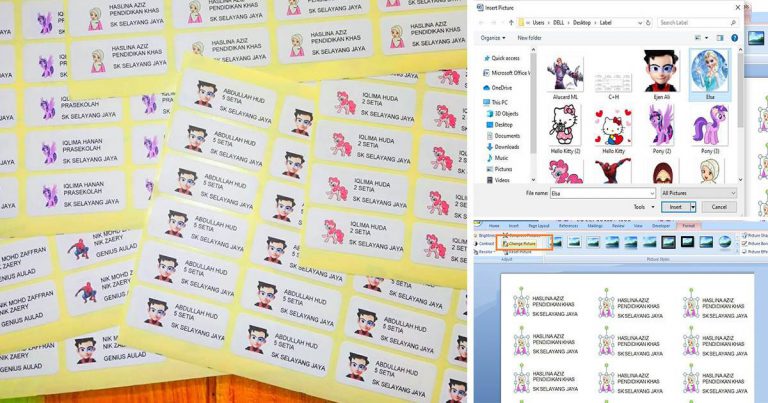
Task: Select the Hello Kitty (2) image
Action: [x=565, y=130]
